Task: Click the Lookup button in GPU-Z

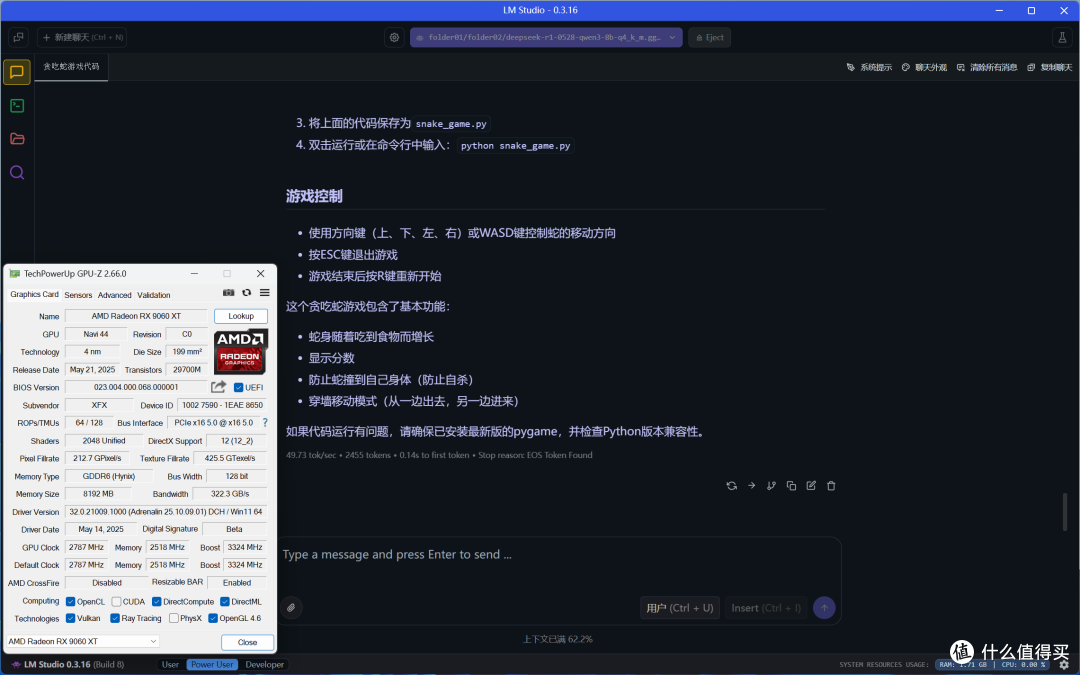Action: pyautogui.click(x=241, y=316)
